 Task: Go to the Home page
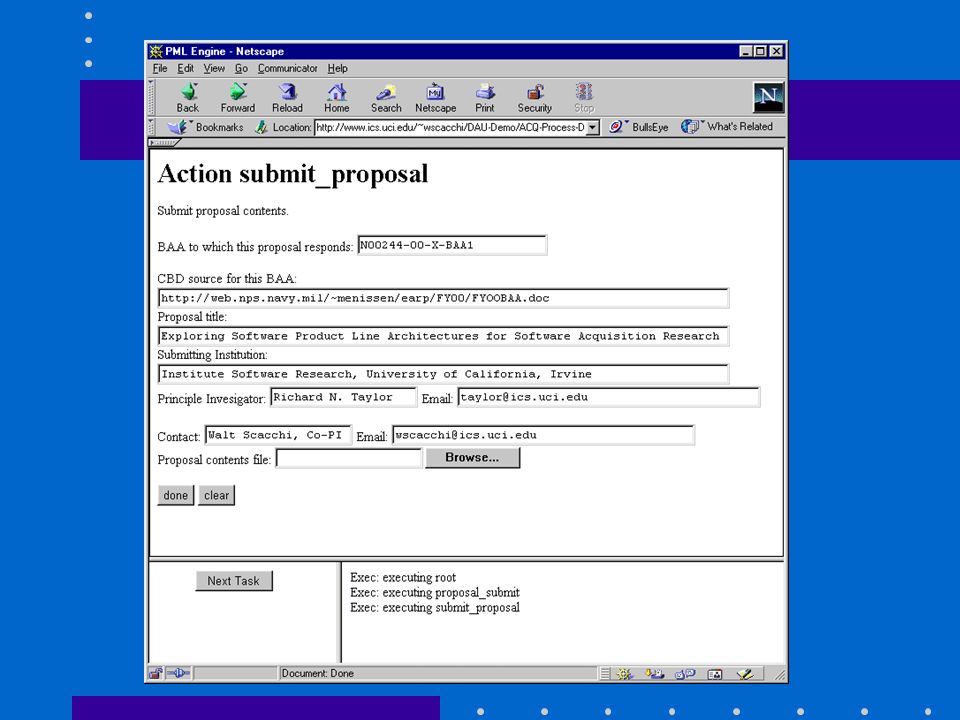tap(337, 98)
